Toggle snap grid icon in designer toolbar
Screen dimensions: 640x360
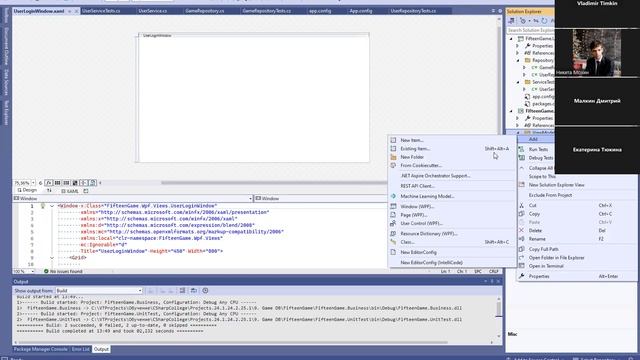58,183
